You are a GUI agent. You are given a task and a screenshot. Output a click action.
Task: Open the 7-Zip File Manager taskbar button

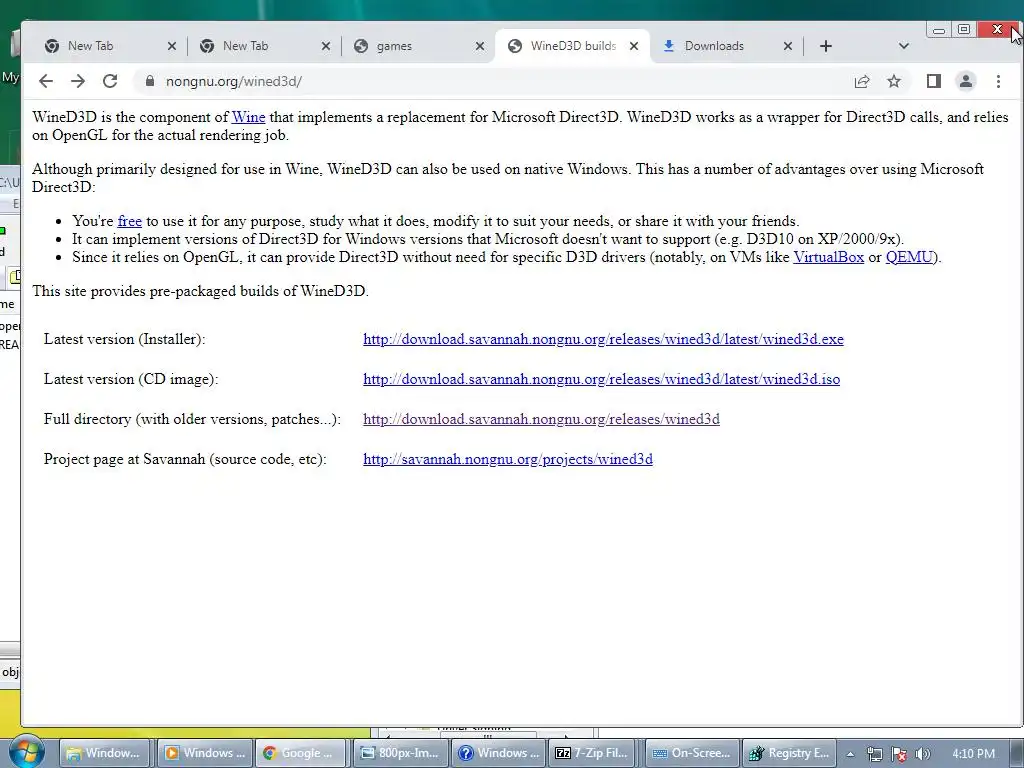[x=594, y=753]
